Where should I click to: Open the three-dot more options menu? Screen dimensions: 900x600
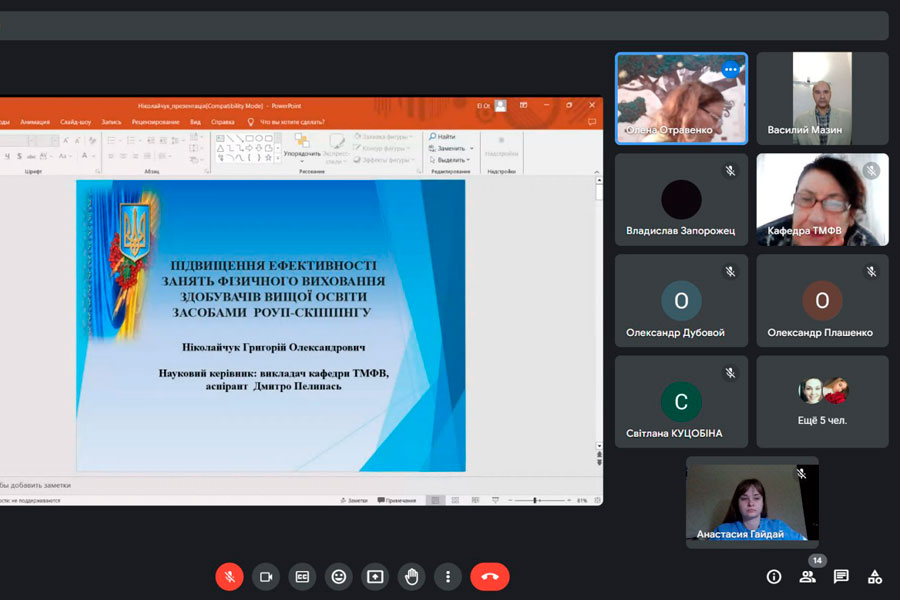[448, 577]
